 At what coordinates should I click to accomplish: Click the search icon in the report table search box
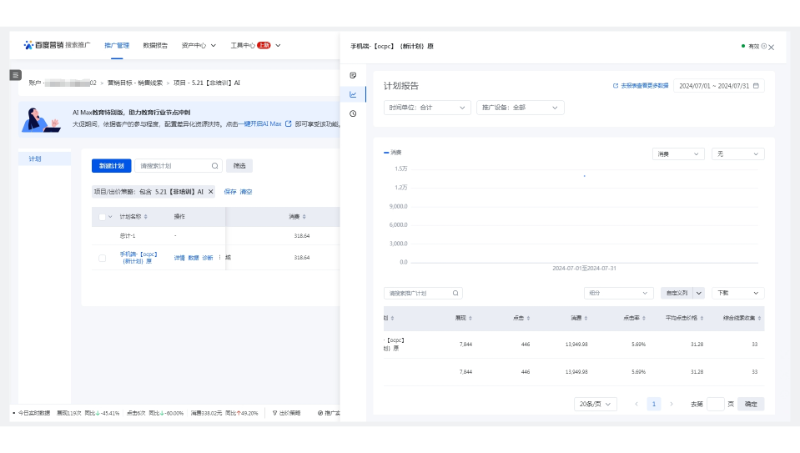(456, 293)
